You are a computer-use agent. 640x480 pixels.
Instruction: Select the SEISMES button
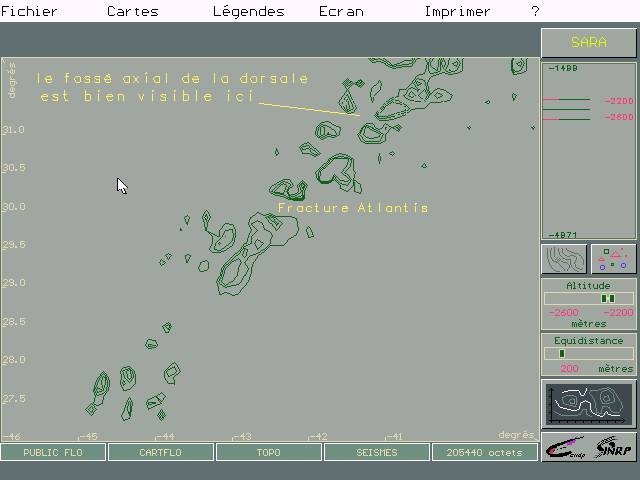376,453
